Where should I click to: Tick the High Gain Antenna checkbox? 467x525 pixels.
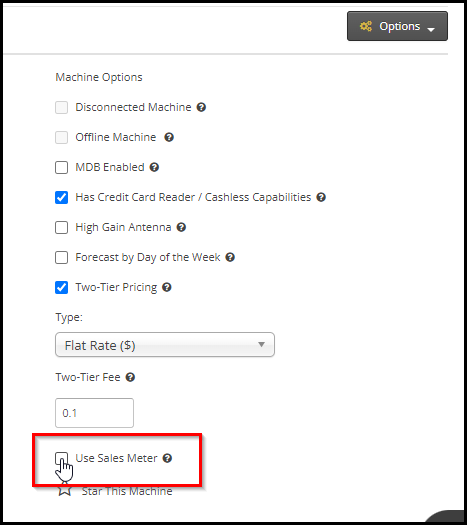click(62, 227)
